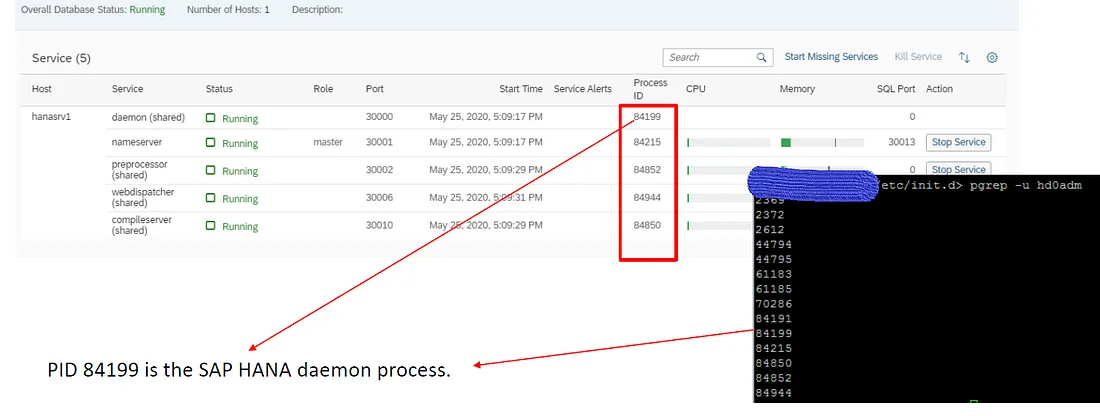Click the CPU column header
Viewport: 1100px width, 416px height.
click(696, 89)
